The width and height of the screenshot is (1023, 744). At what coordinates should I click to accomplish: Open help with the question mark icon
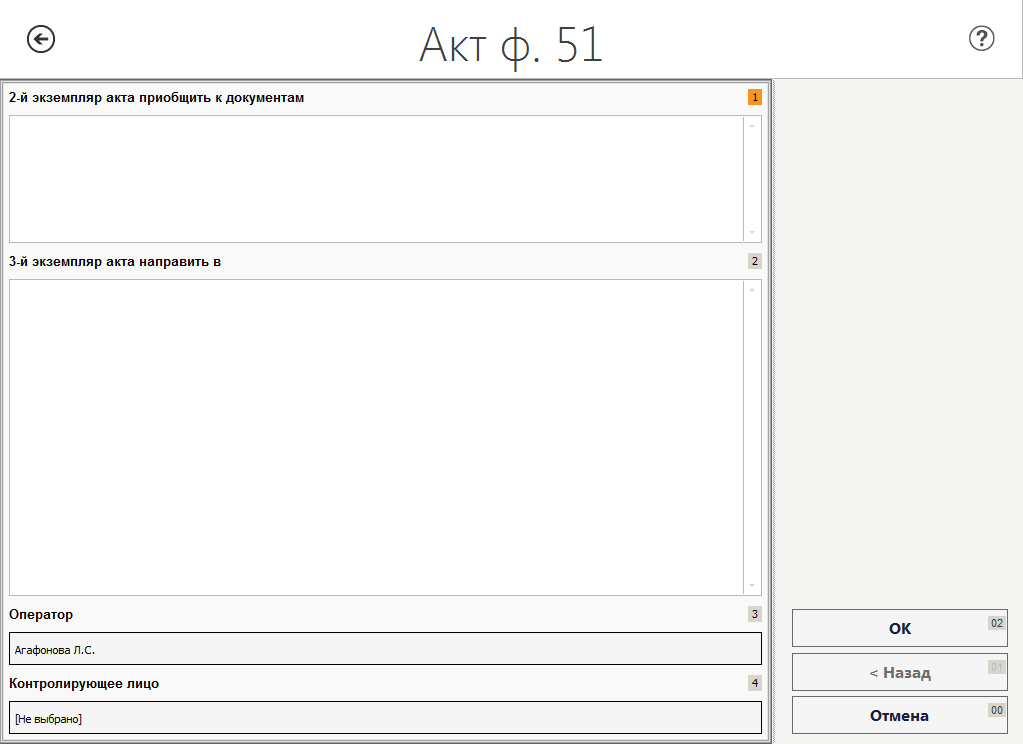click(x=981, y=39)
